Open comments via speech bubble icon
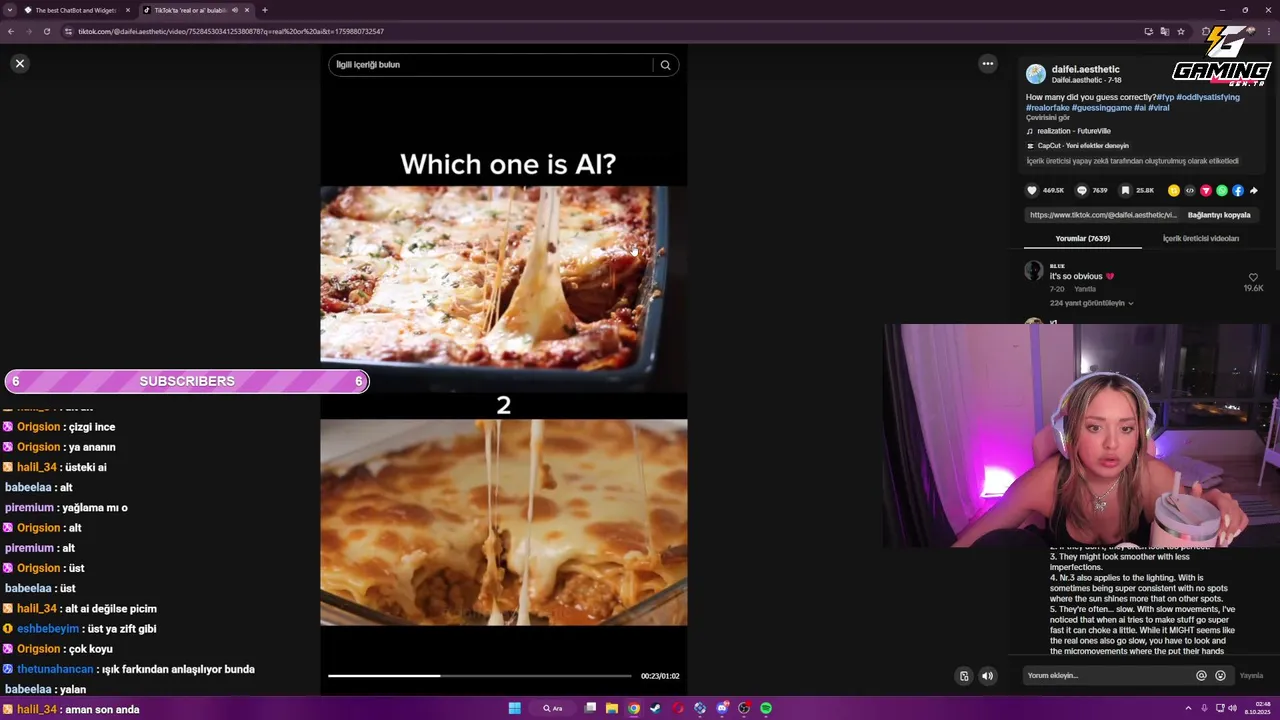Image resolution: width=1280 pixels, height=720 pixels. coord(1081,190)
